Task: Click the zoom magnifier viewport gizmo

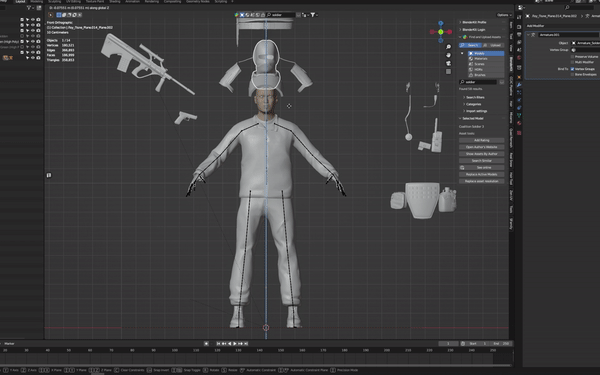Action: point(448,47)
